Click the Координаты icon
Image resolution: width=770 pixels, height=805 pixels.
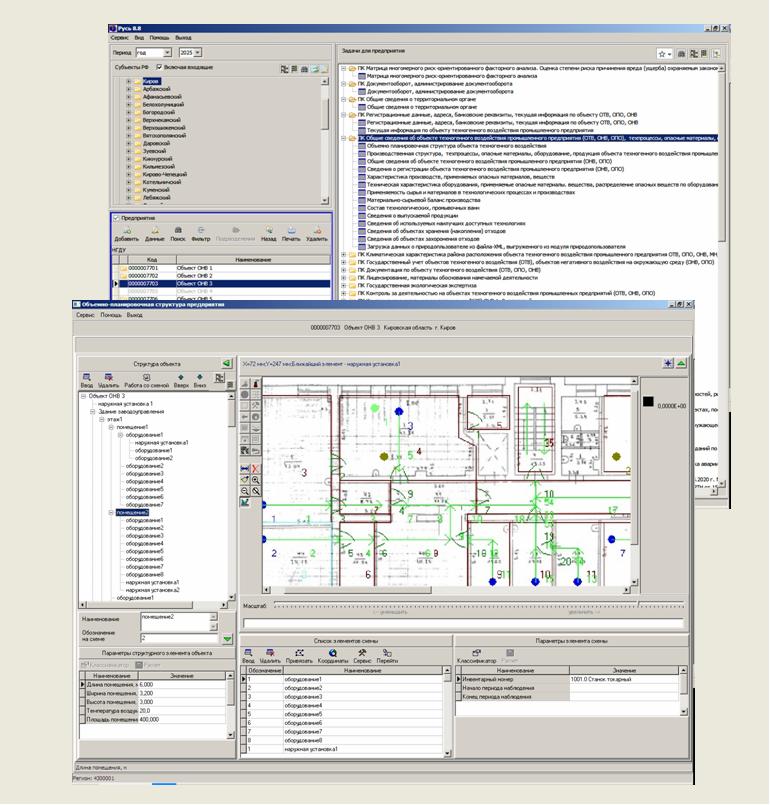[333, 654]
